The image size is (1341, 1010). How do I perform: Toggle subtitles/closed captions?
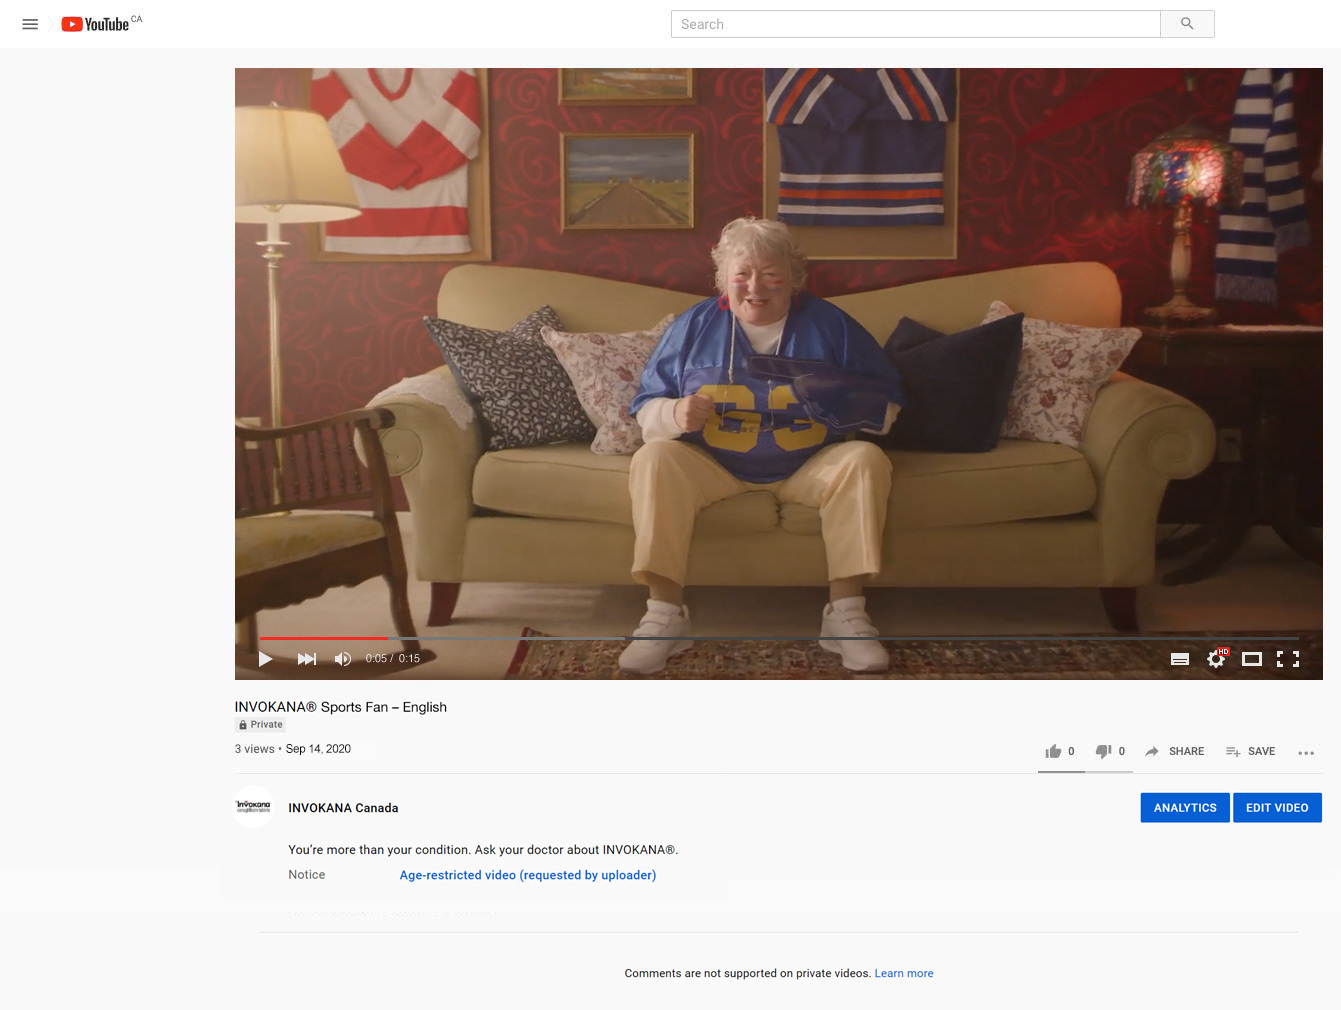(1180, 659)
